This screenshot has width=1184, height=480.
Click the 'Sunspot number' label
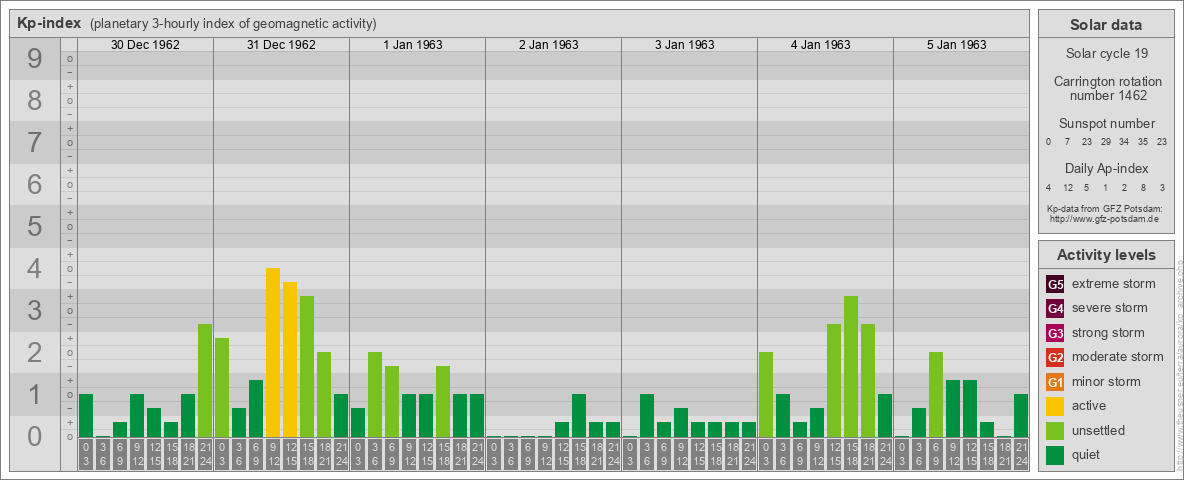[x=1106, y=124]
